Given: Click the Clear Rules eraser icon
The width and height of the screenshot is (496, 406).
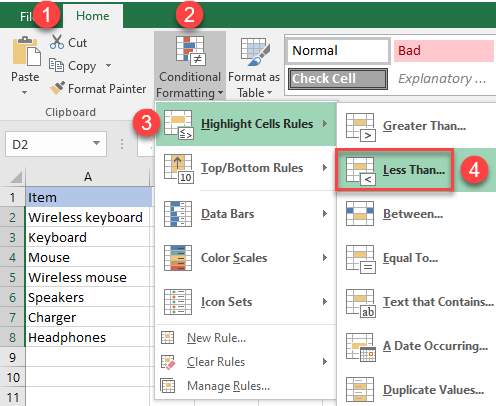Looking at the screenshot, I should 168,362.
